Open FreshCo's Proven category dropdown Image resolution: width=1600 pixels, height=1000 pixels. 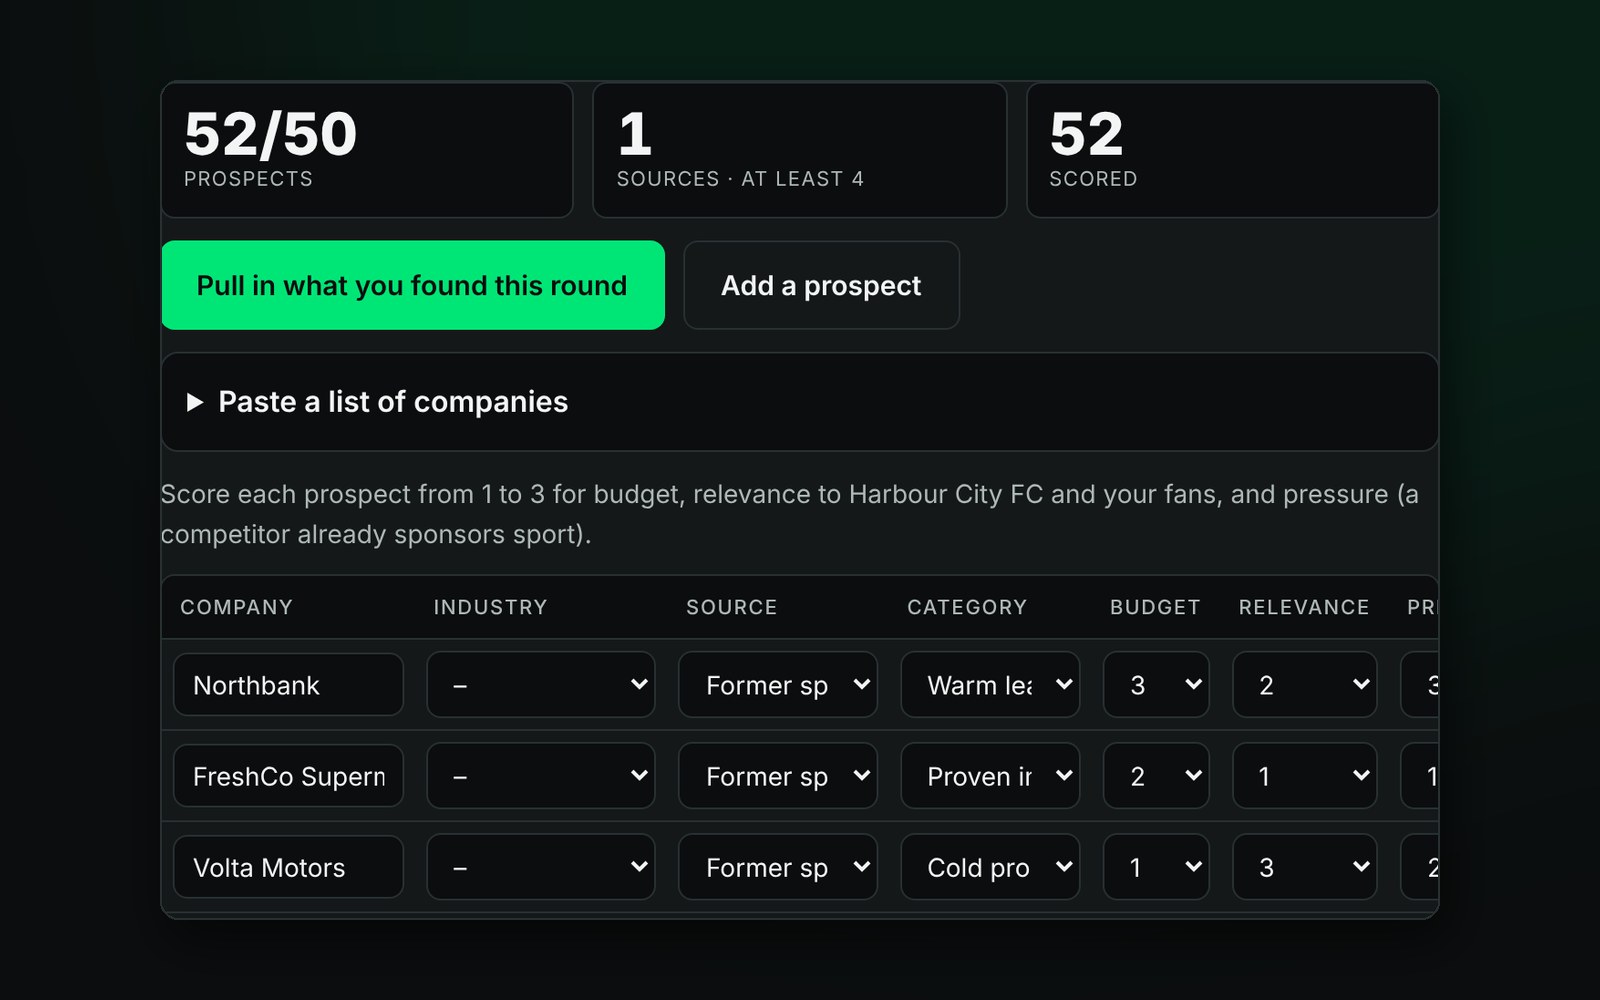click(990, 776)
